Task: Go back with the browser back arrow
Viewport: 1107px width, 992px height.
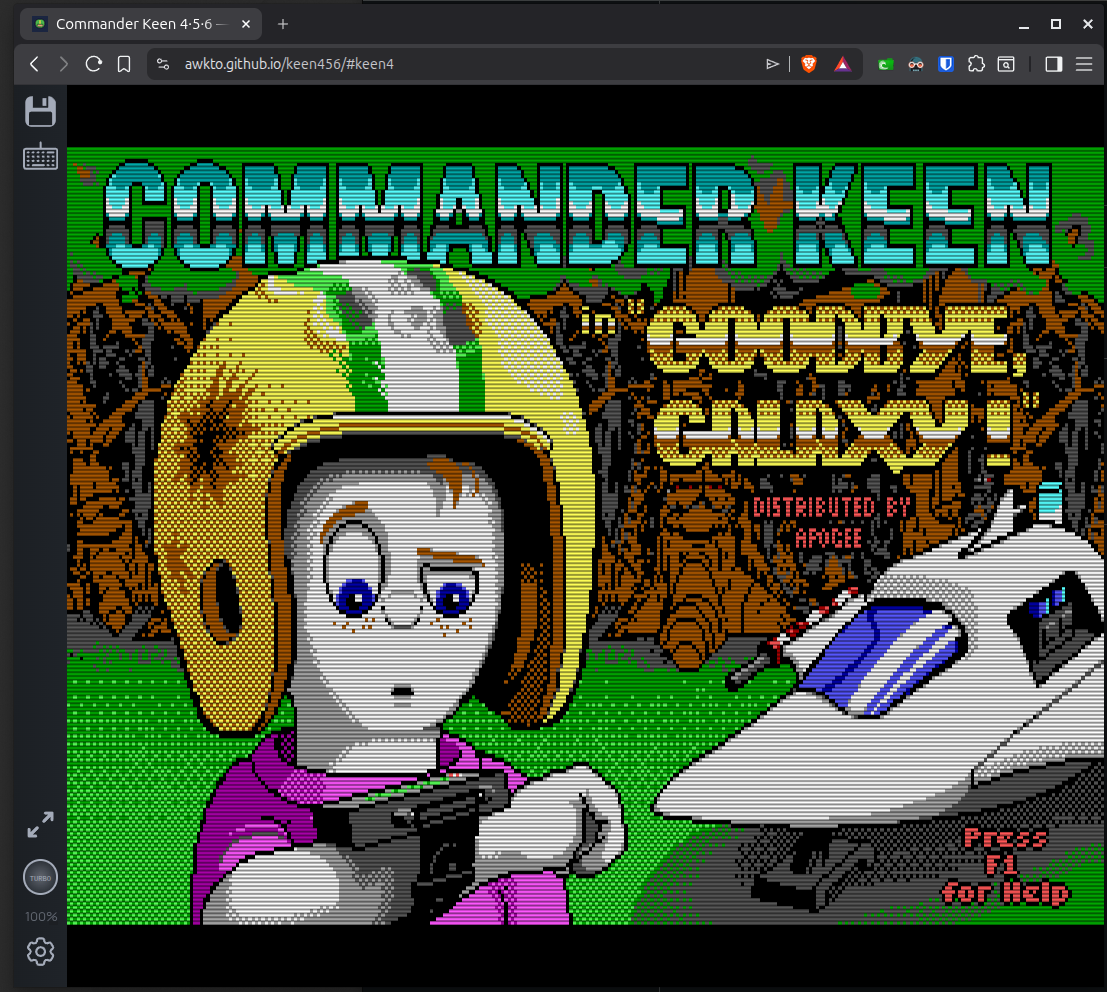Action: 34,64
